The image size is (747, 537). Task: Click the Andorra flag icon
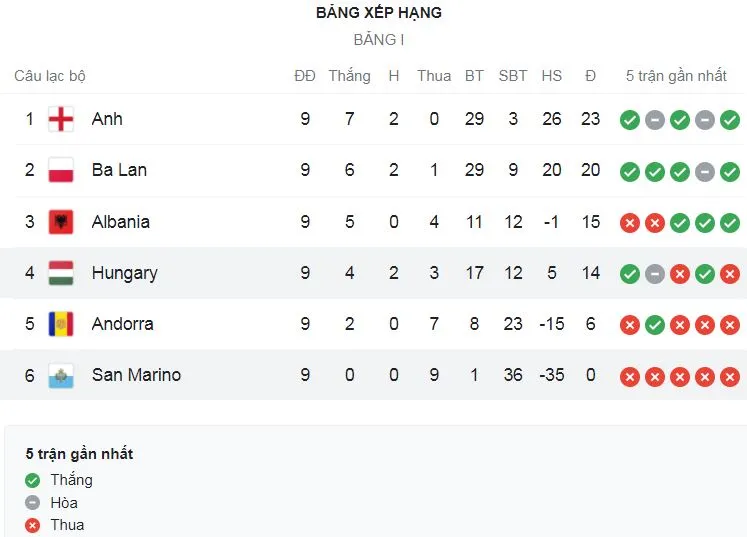click(x=61, y=324)
